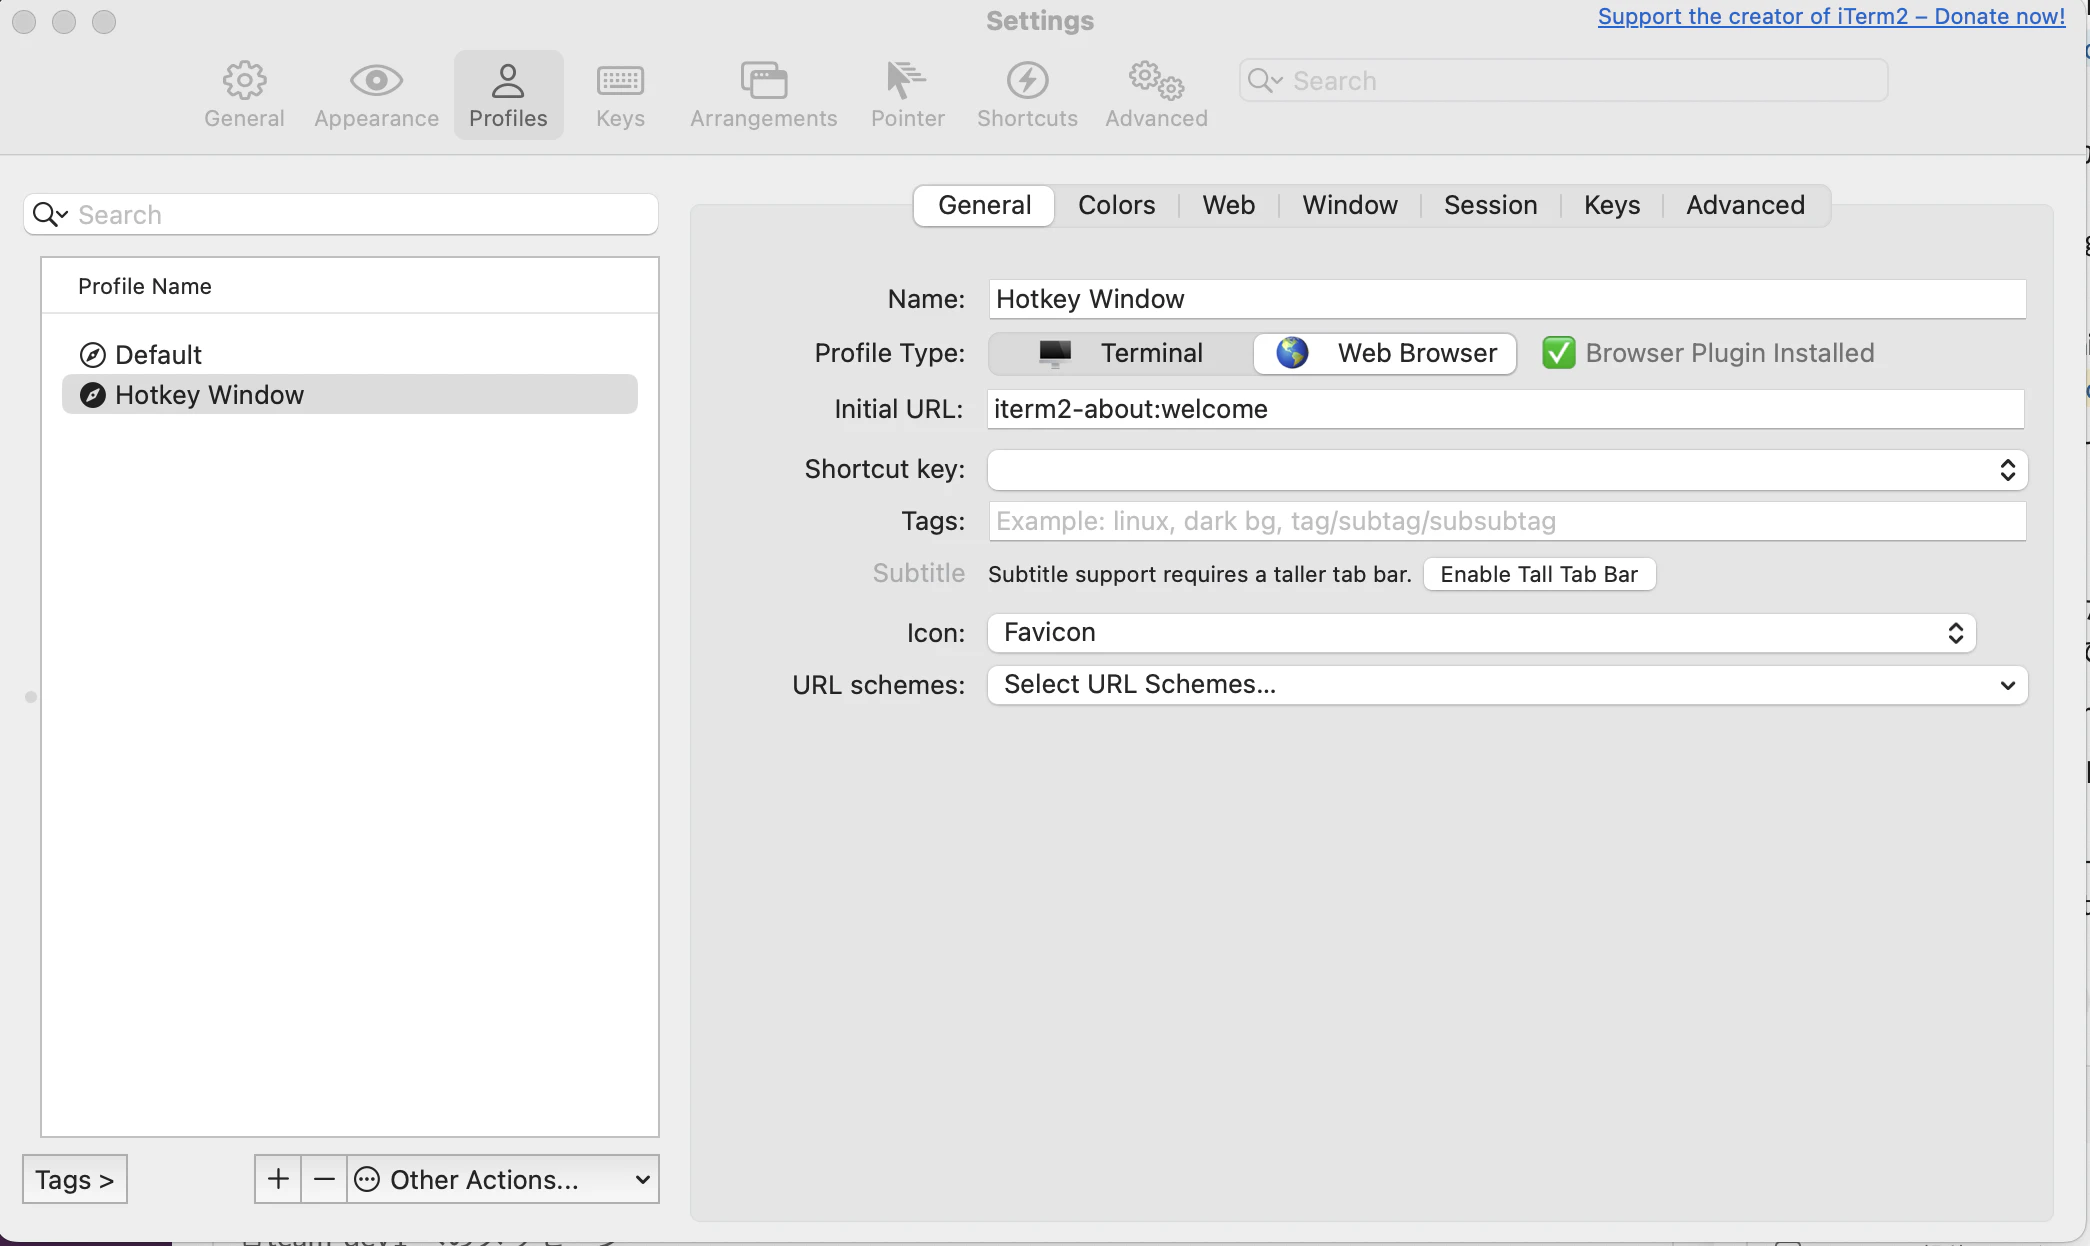Switch profile type to Terminal

click(1121, 353)
